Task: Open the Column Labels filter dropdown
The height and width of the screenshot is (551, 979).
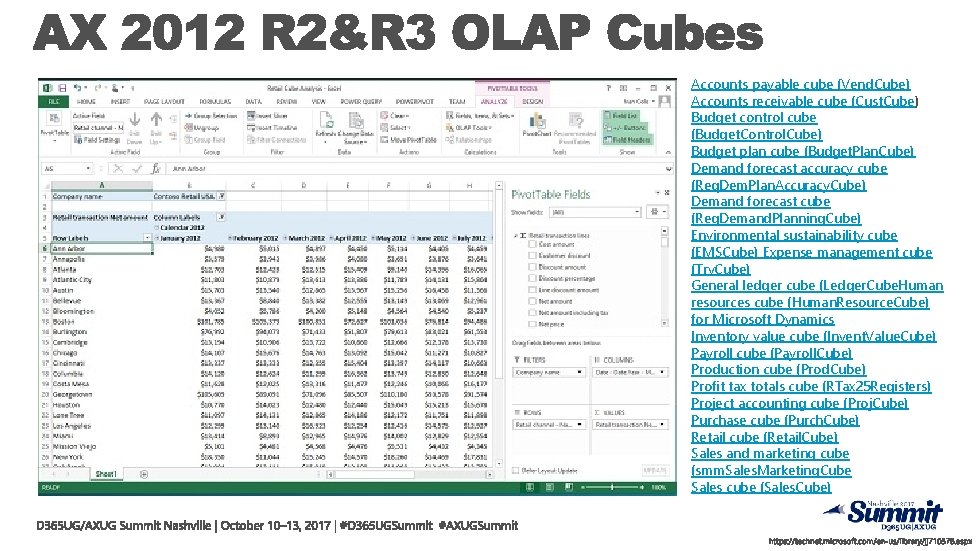Action: 221,217
